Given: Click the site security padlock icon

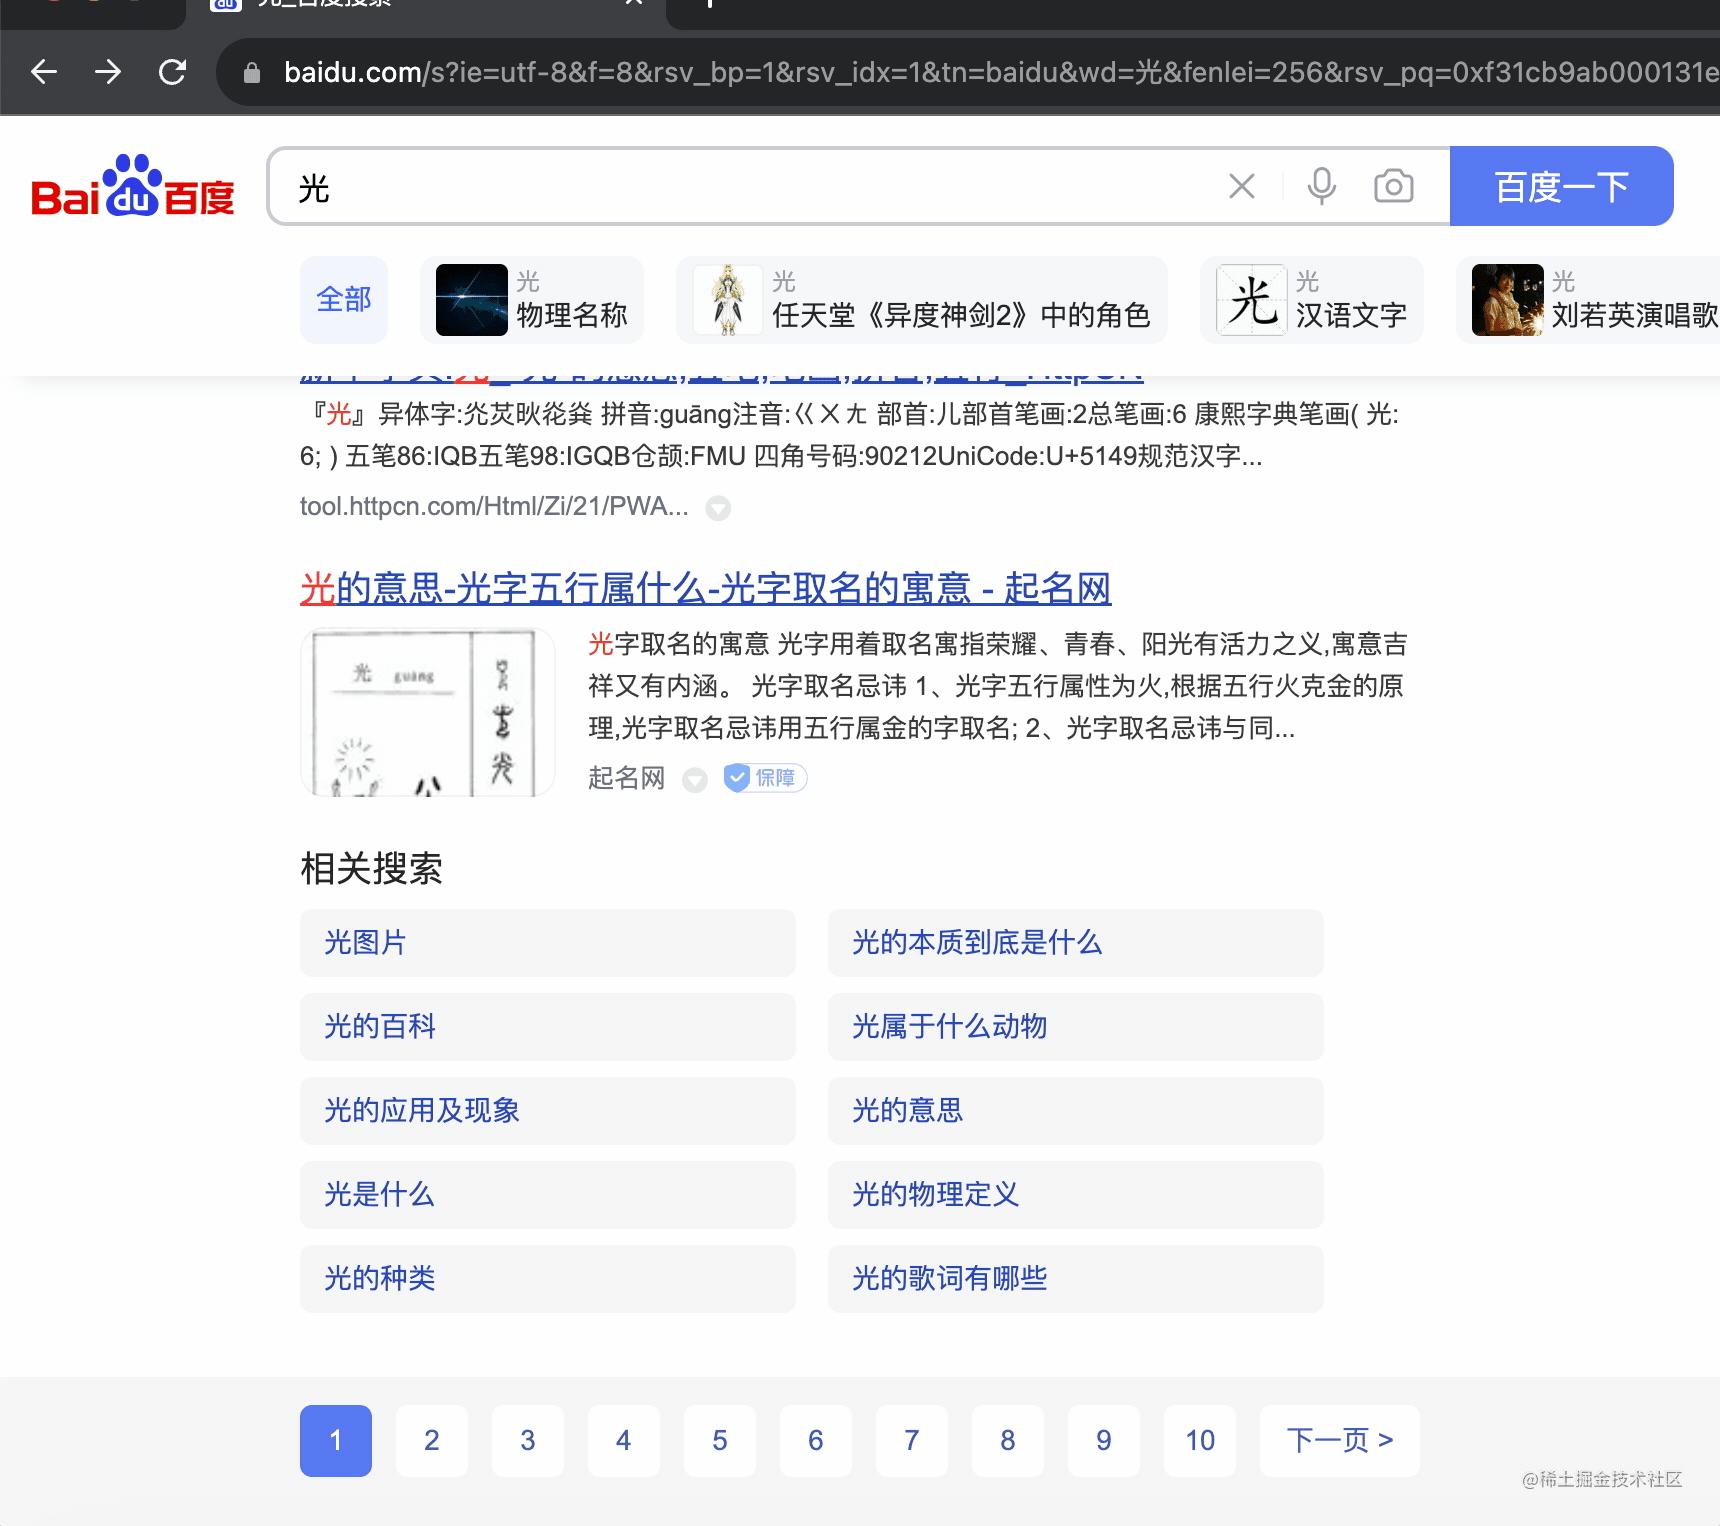Looking at the screenshot, I should [251, 72].
